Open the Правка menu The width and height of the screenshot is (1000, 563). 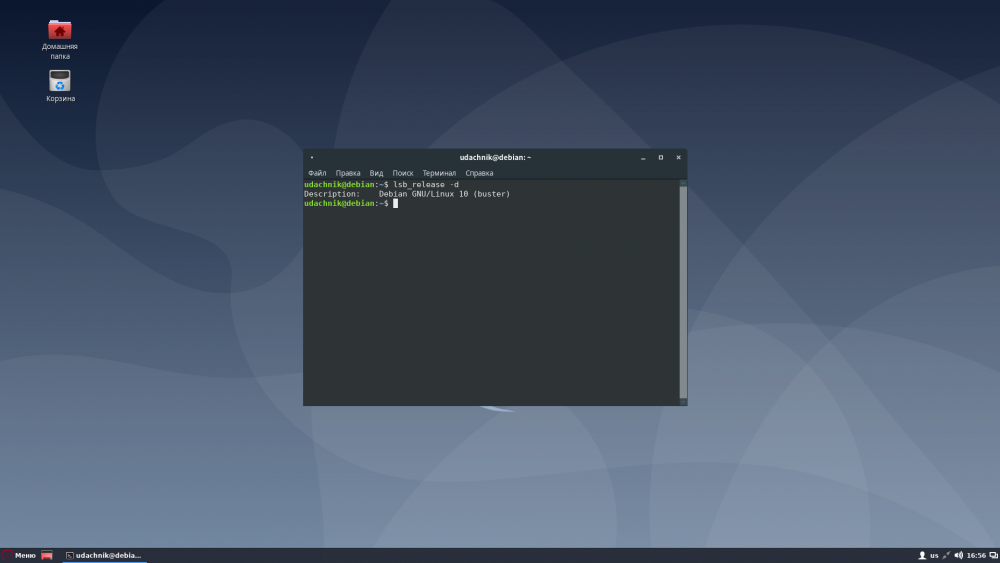(348, 173)
